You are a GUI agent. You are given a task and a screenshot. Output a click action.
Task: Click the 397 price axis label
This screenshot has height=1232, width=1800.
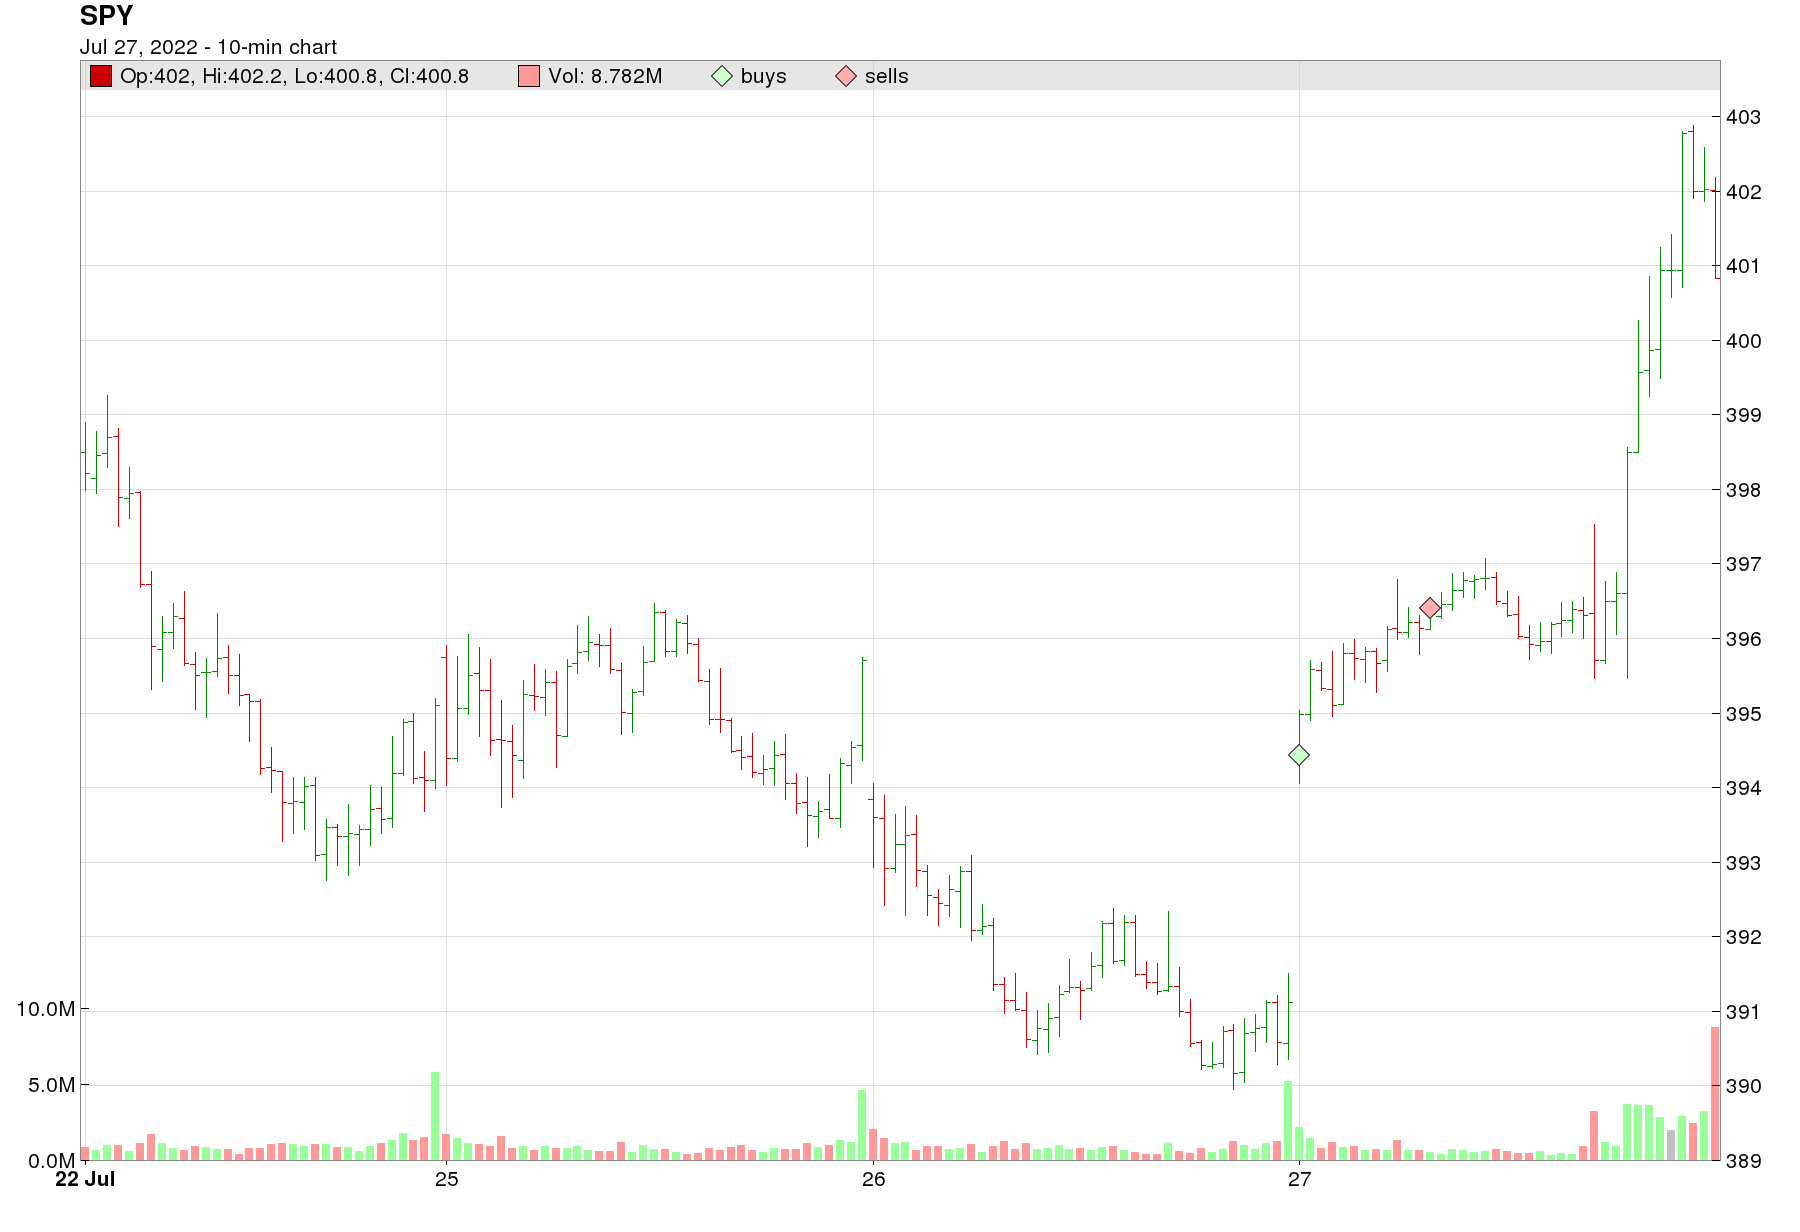pos(1743,564)
